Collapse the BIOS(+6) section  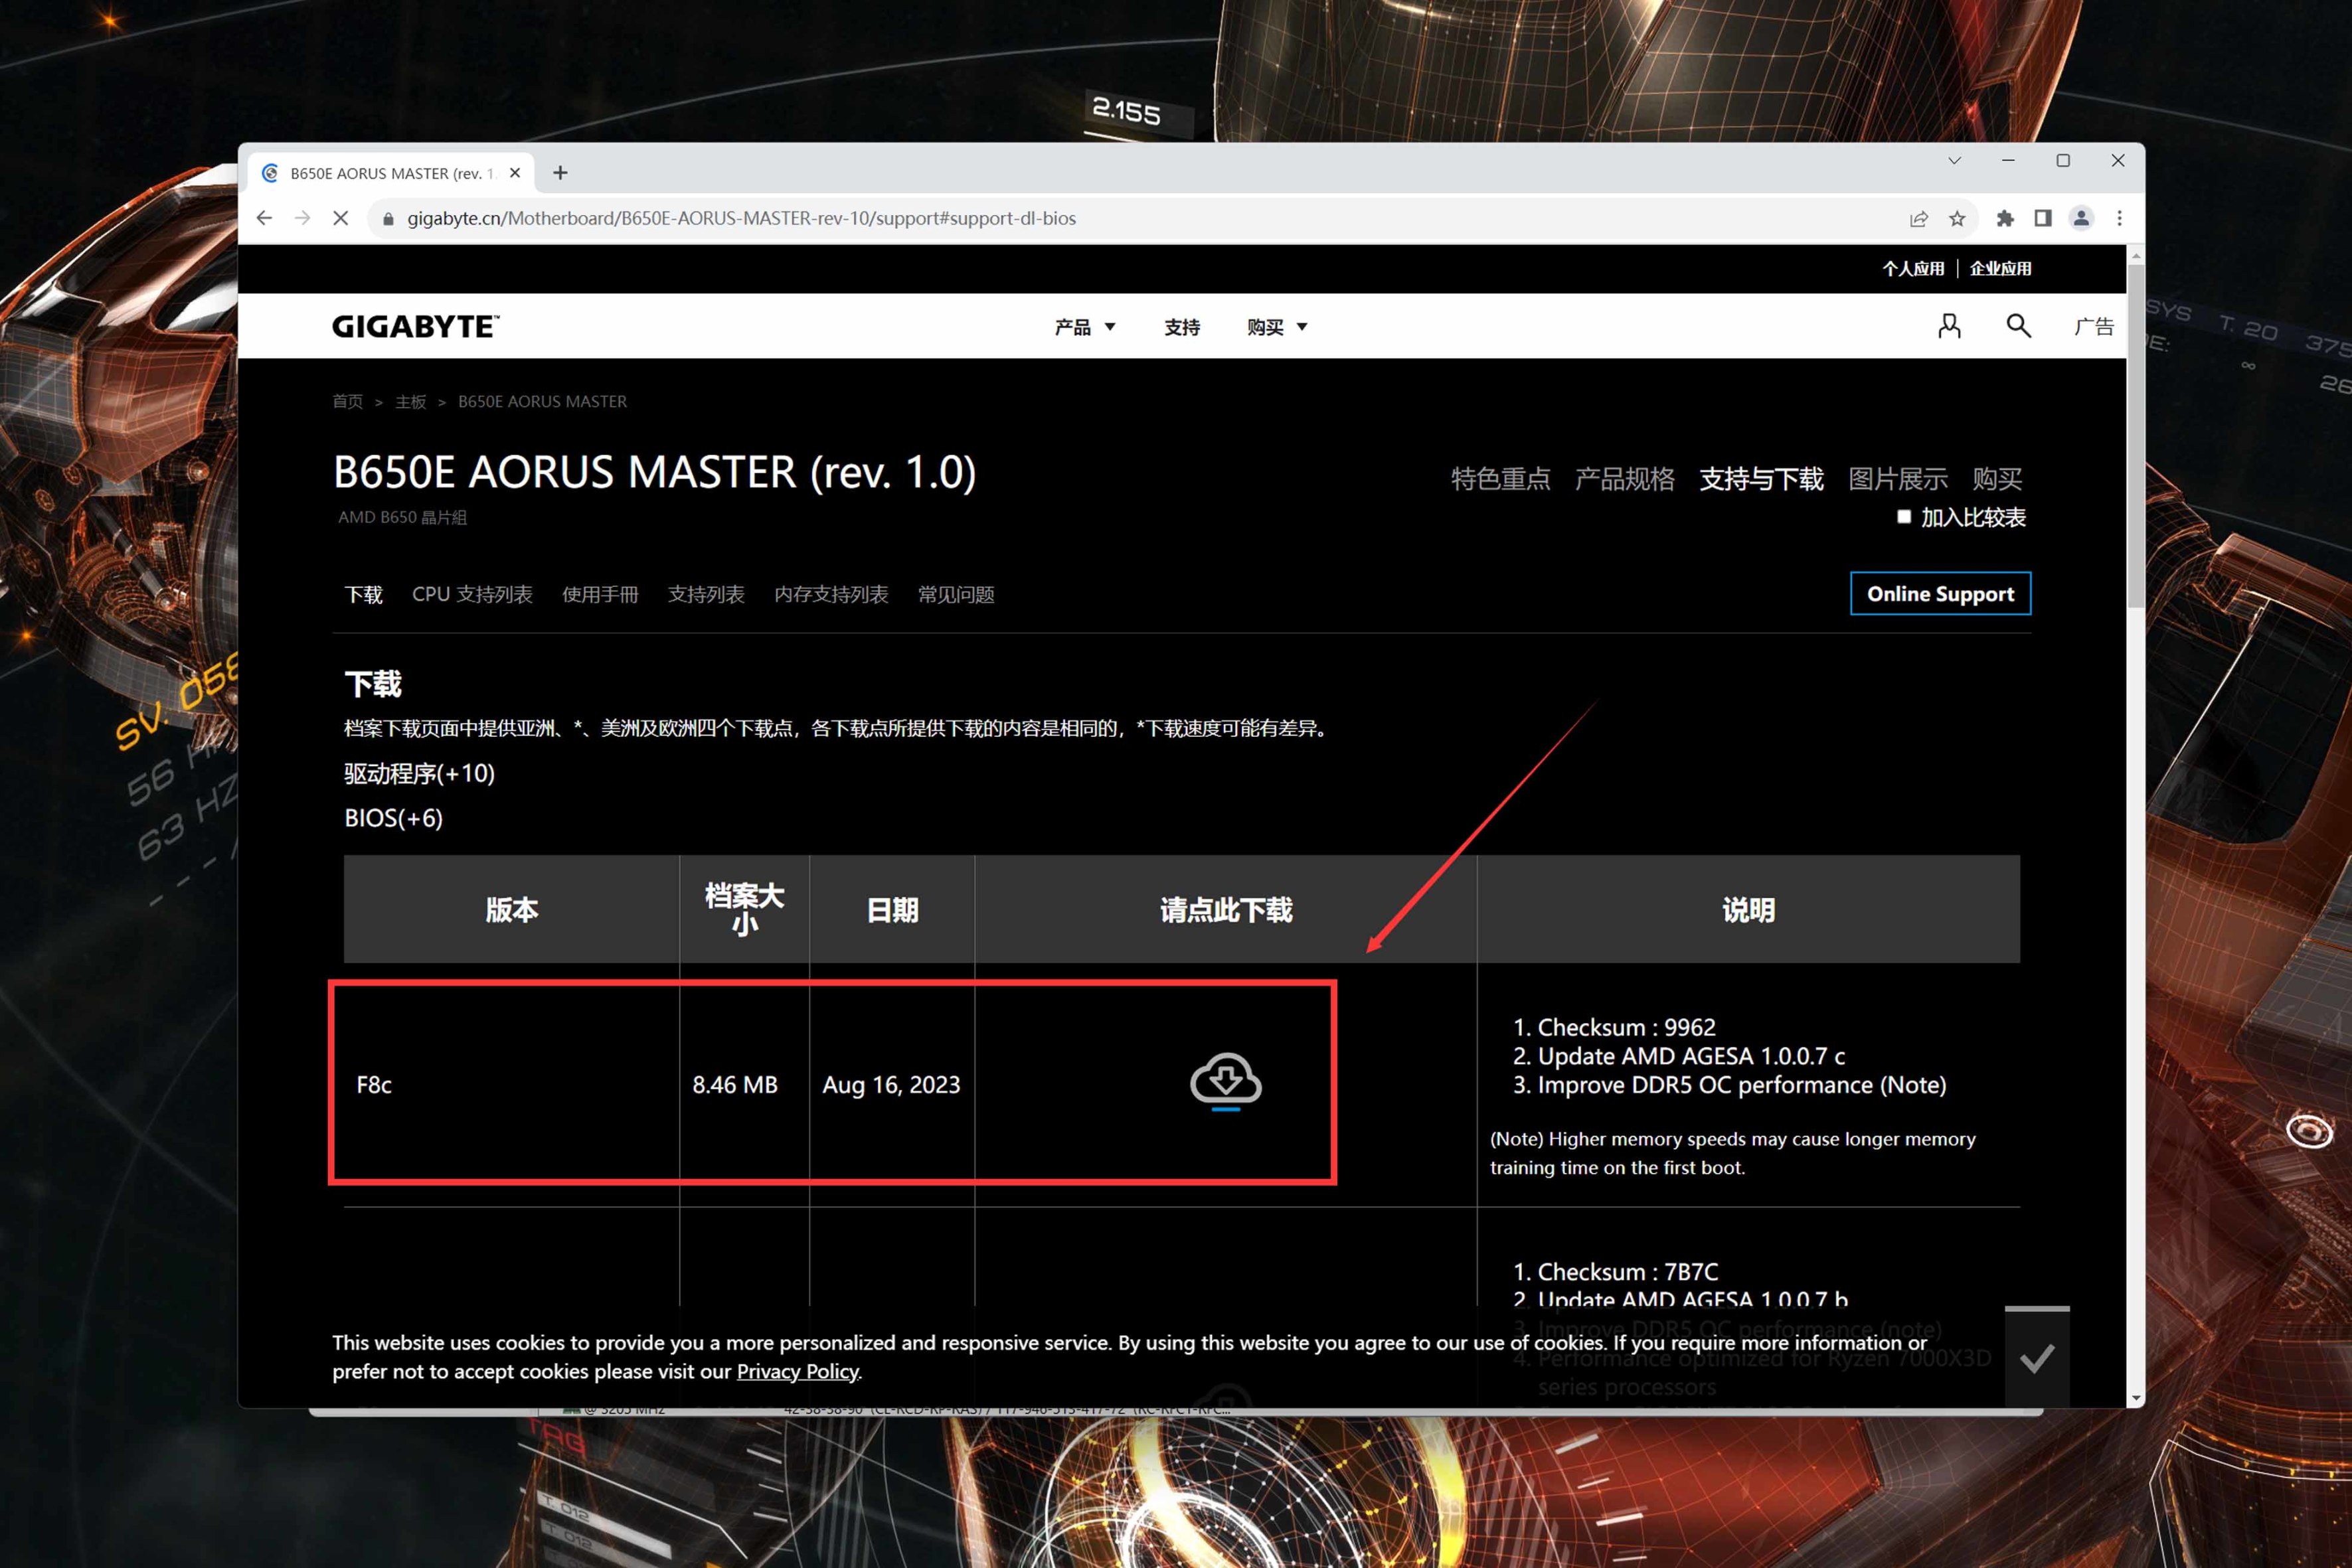(x=393, y=818)
